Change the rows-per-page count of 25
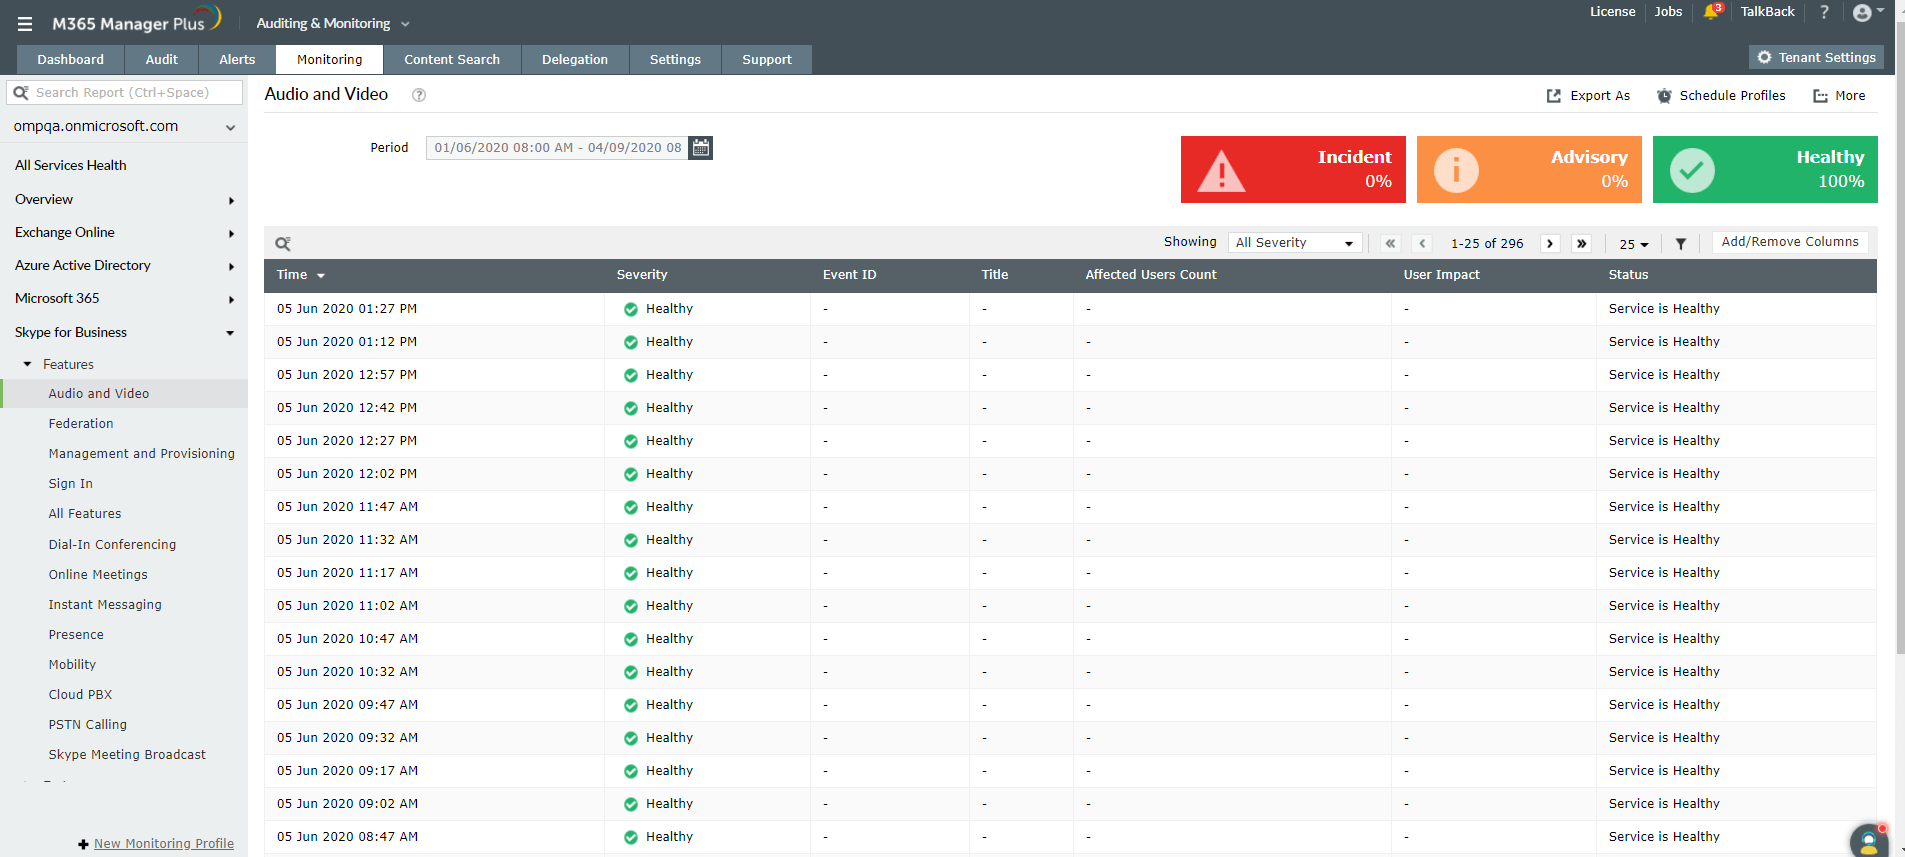The image size is (1905, 857). (x=1634, y=244)
